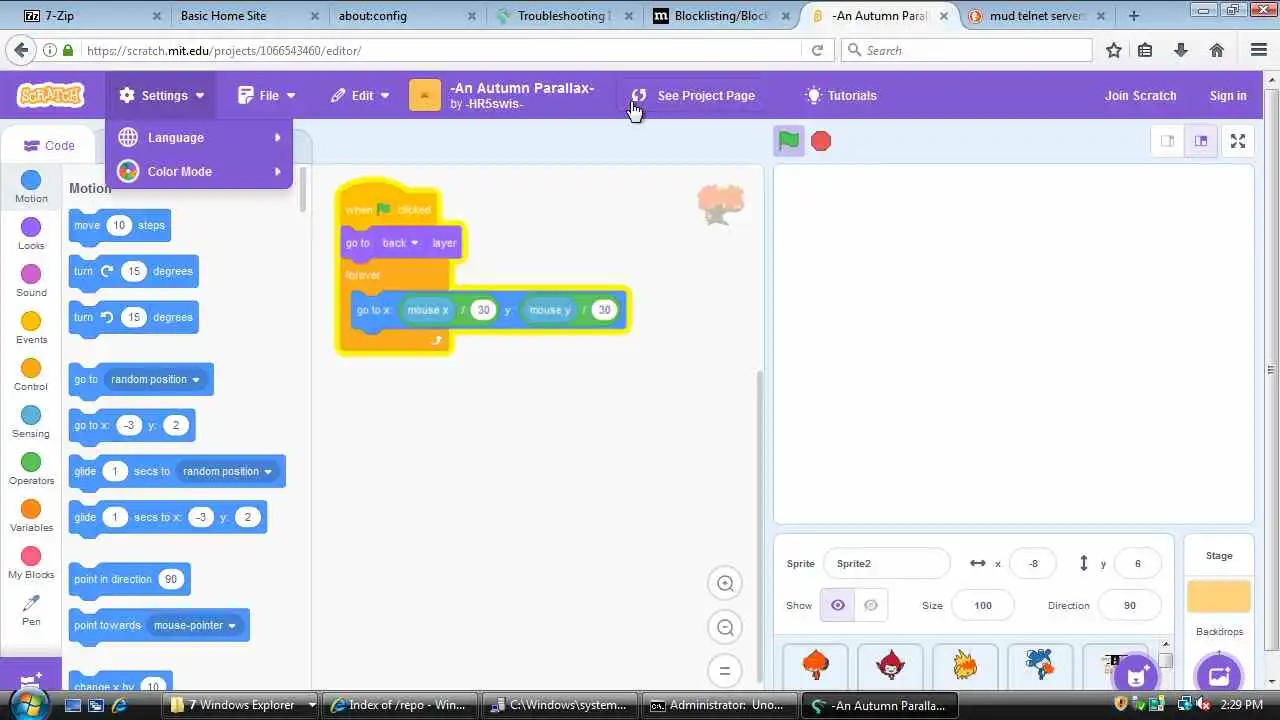Select the Events block category
The image size is (1280, 720).
coord(31,328)
